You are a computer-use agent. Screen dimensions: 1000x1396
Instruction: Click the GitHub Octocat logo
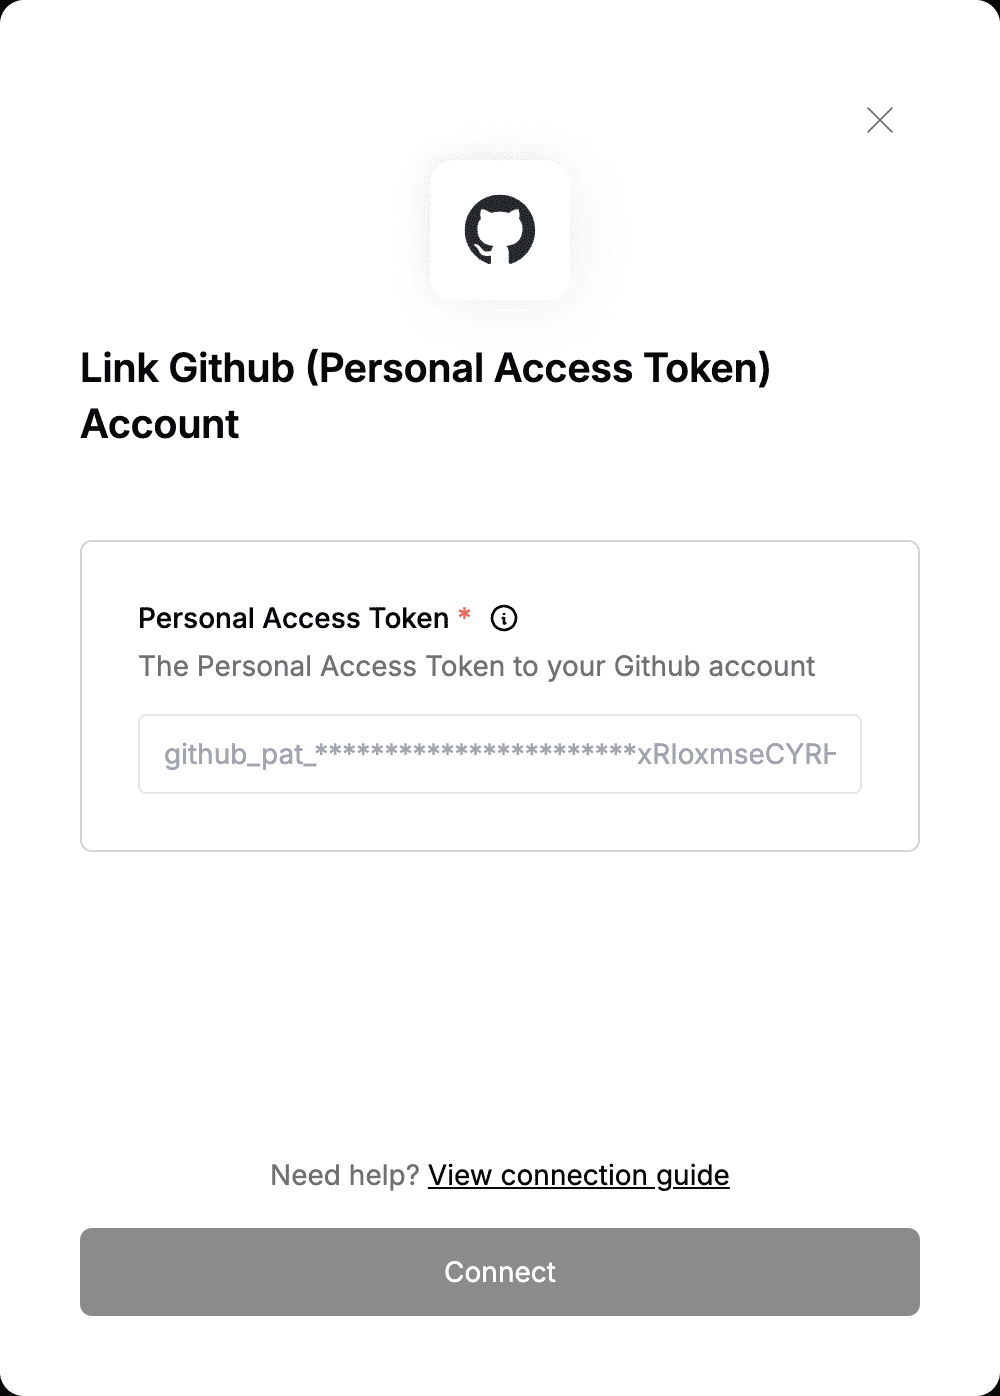[500, 229]
